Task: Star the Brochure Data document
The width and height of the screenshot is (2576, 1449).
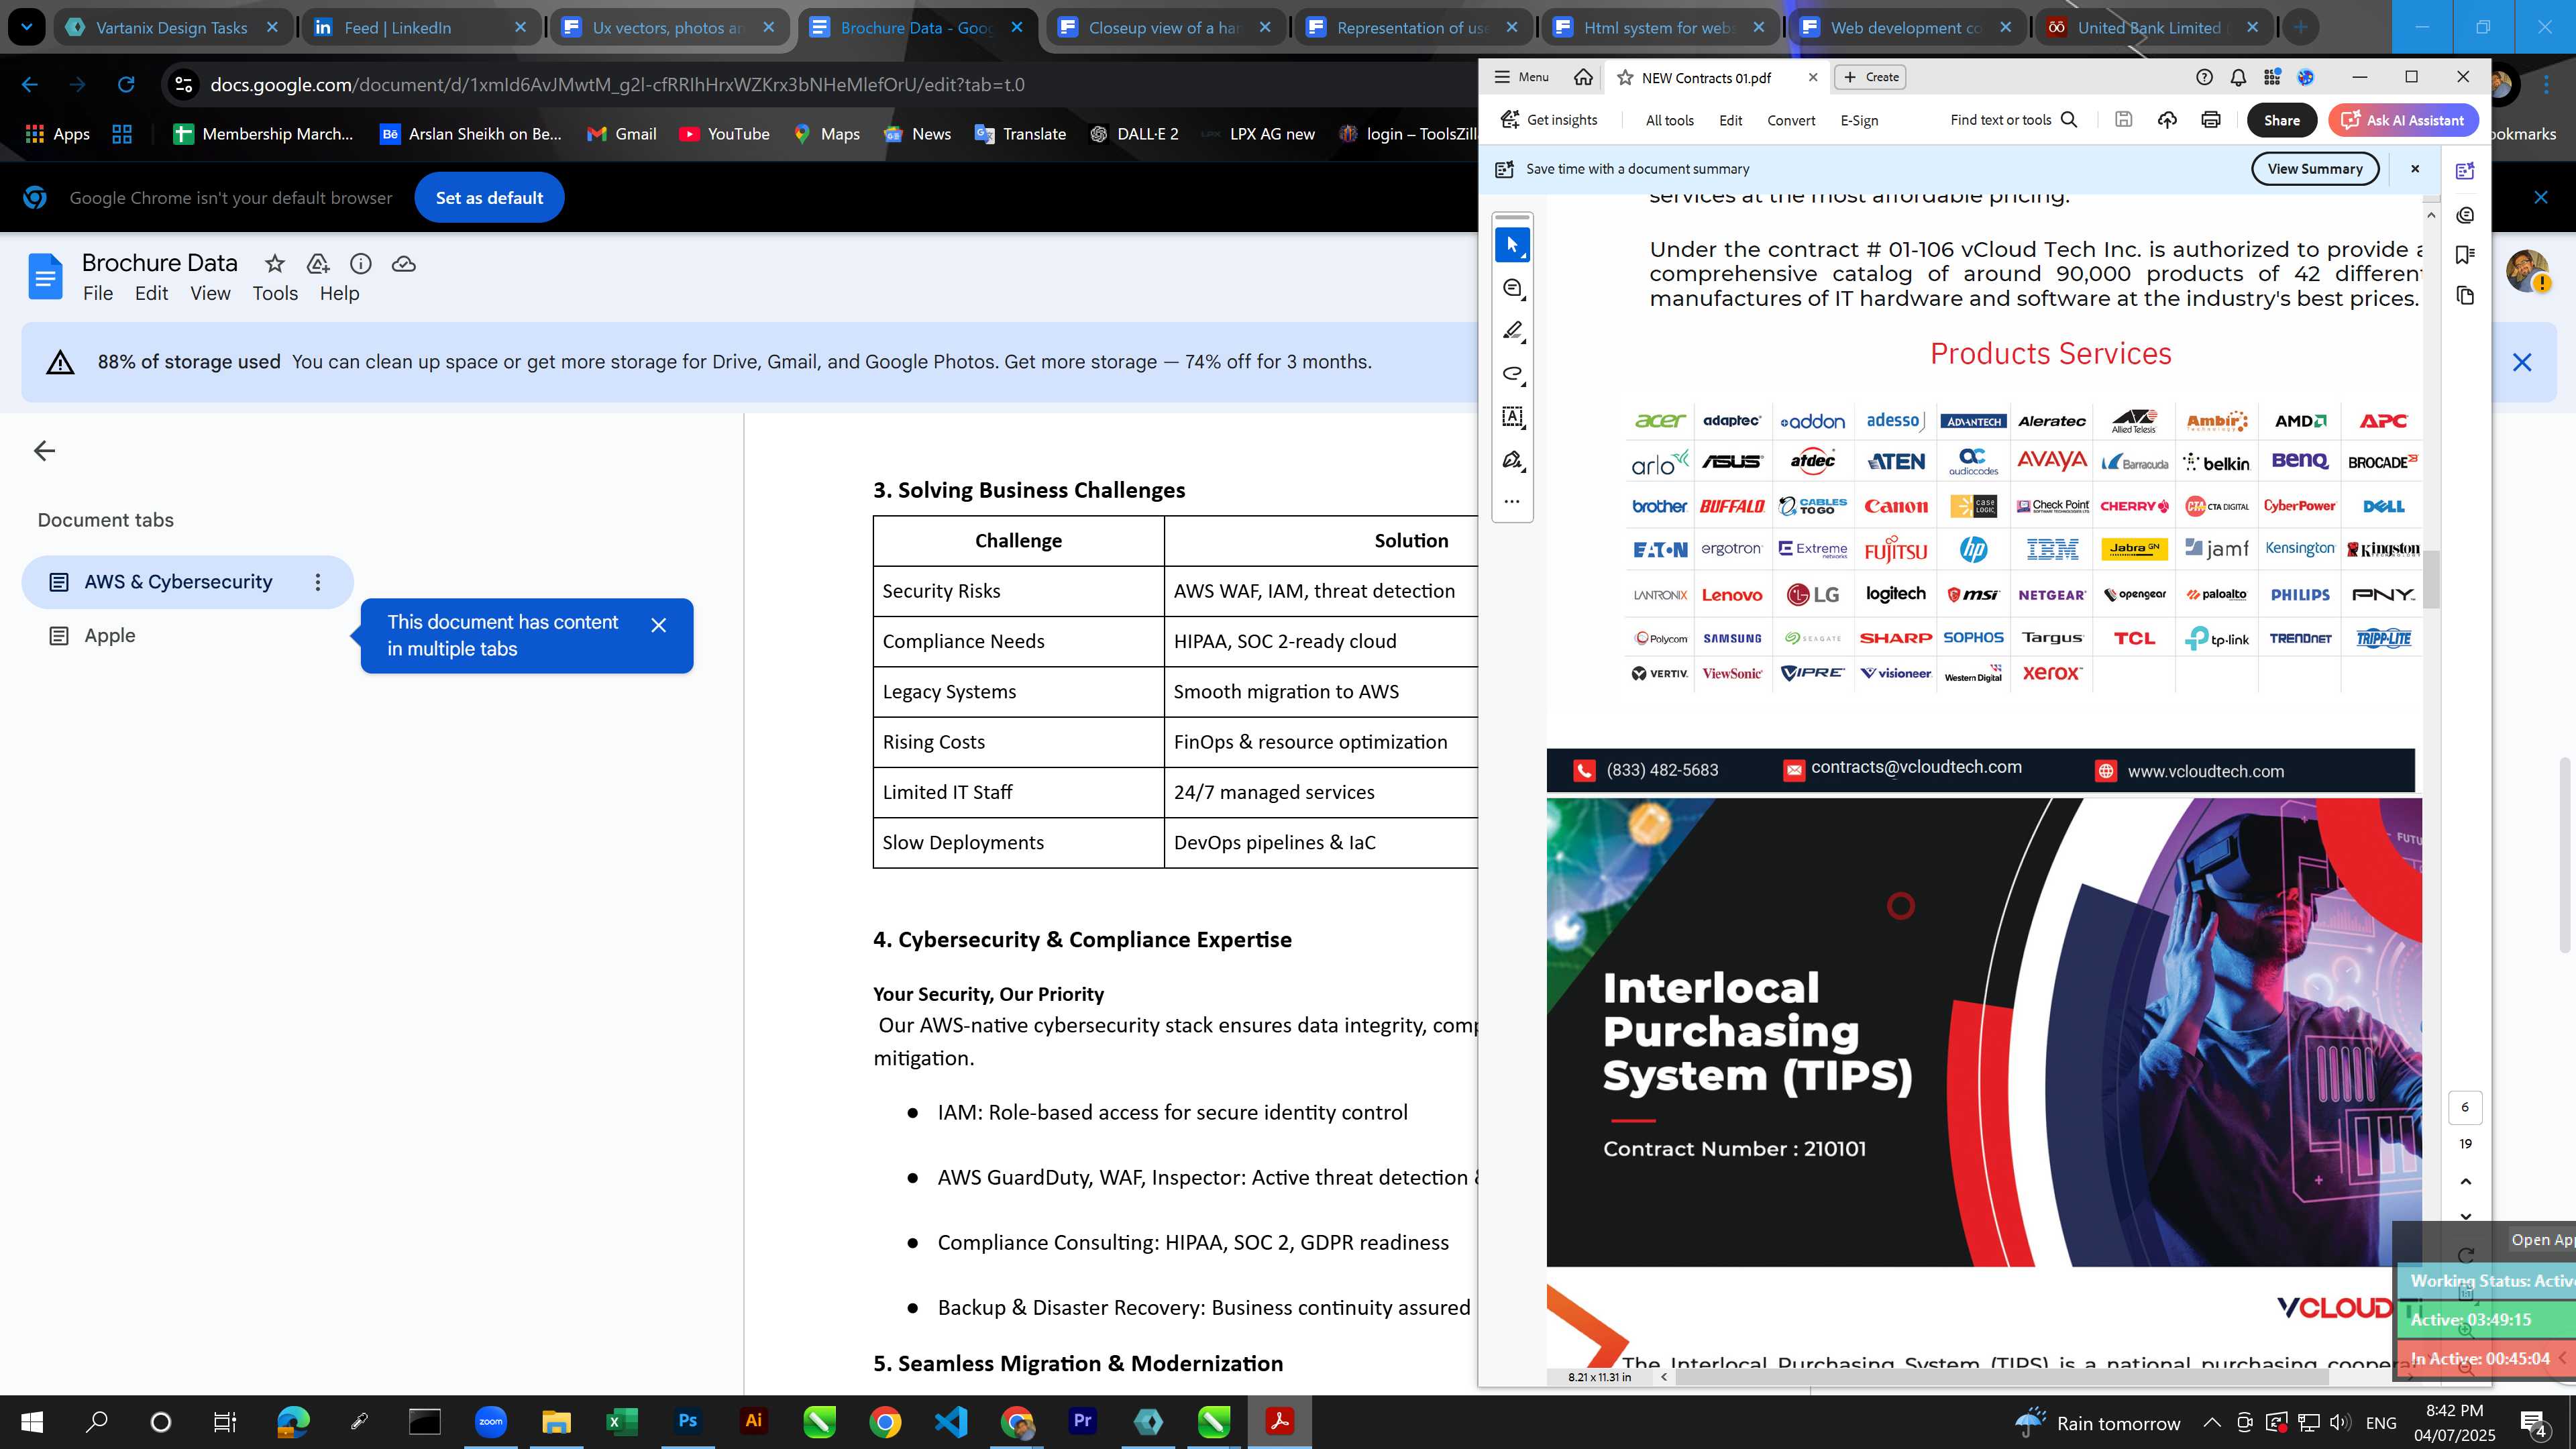Action: coord(274,264)
